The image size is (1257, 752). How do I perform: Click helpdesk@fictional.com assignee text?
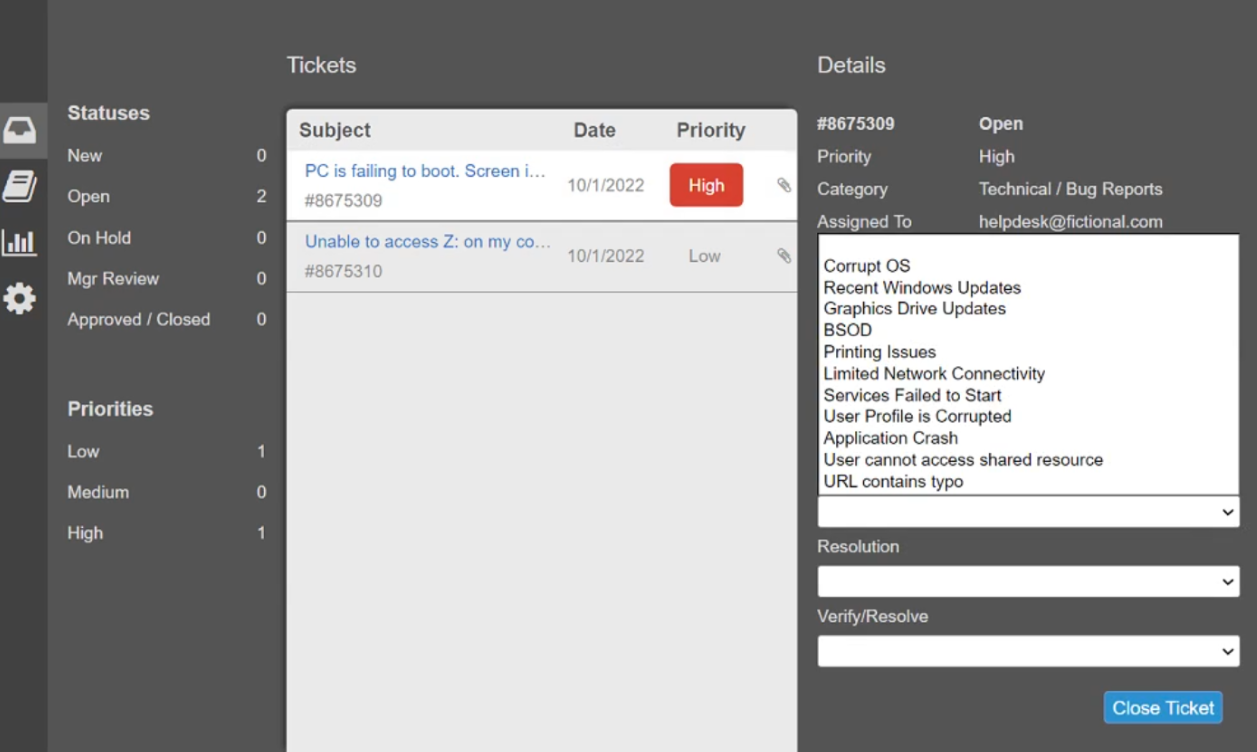(x=1070, y=222)
